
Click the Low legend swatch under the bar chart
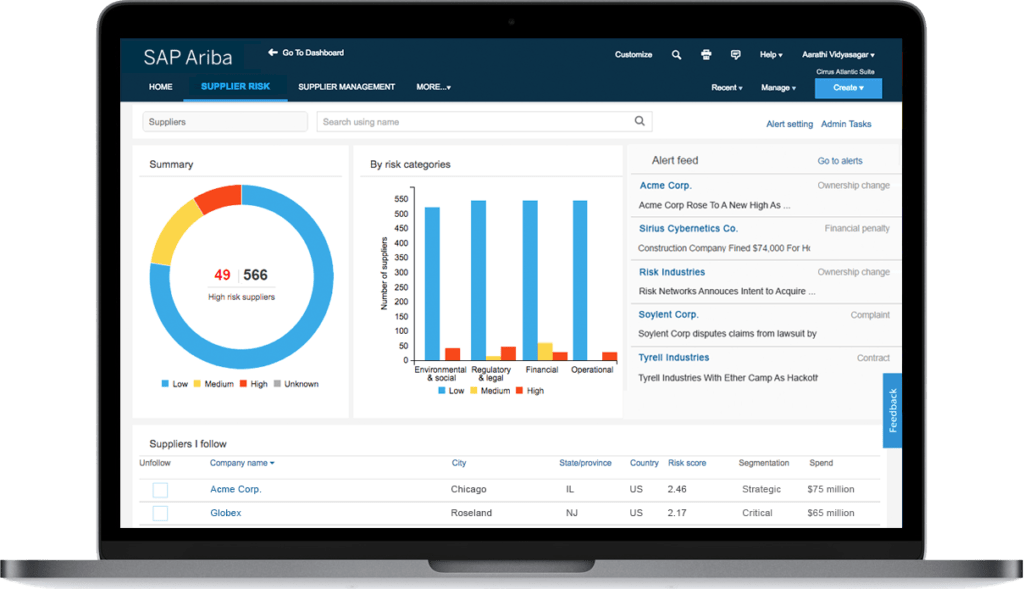(442, 390)
